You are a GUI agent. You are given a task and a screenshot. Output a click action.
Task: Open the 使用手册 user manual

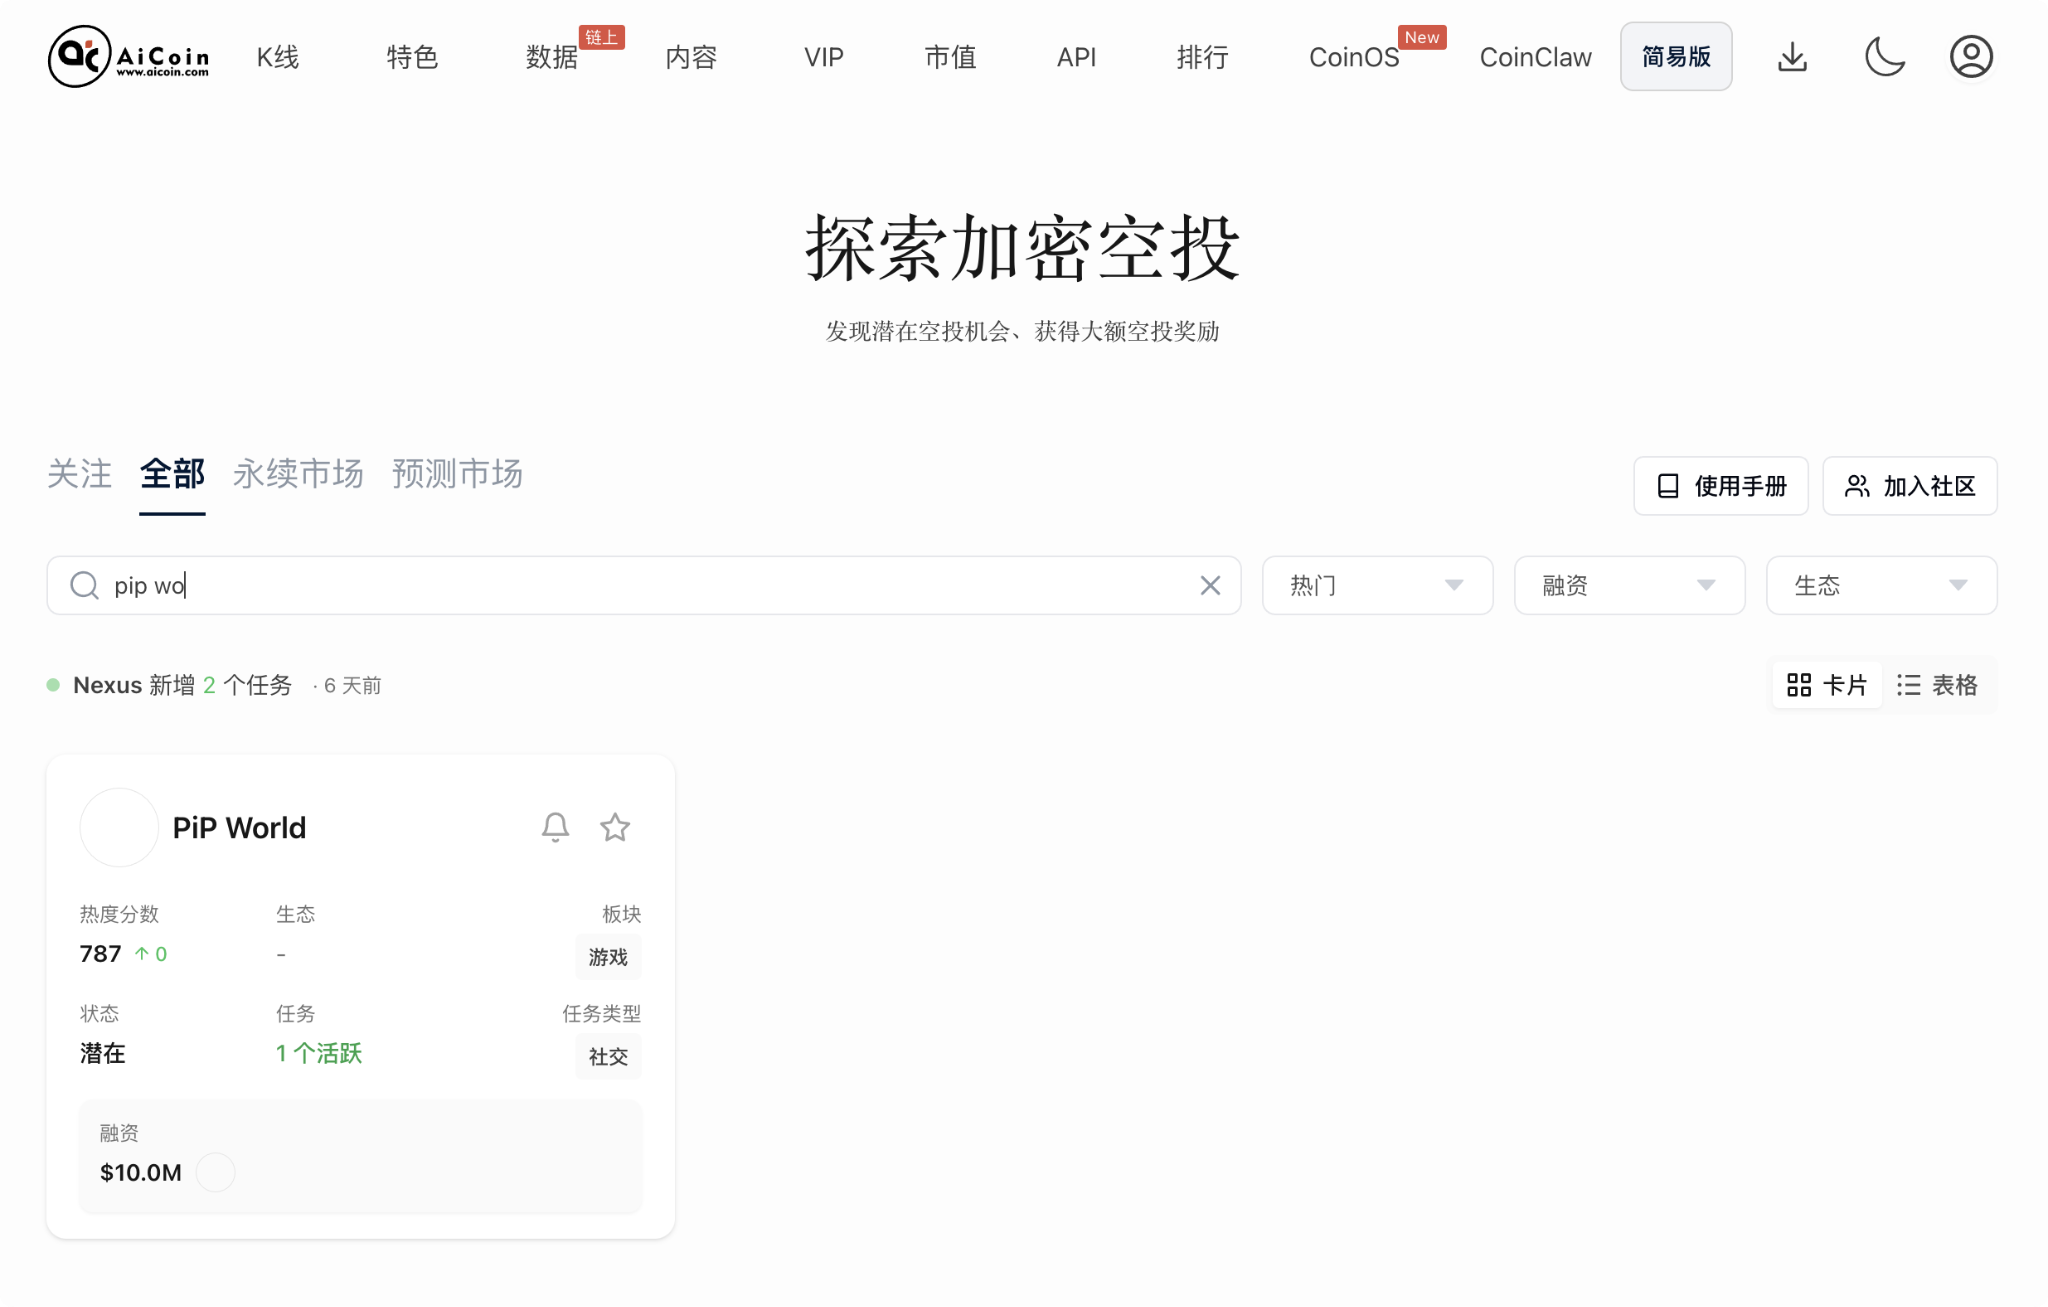click(x=1721, y=486)
